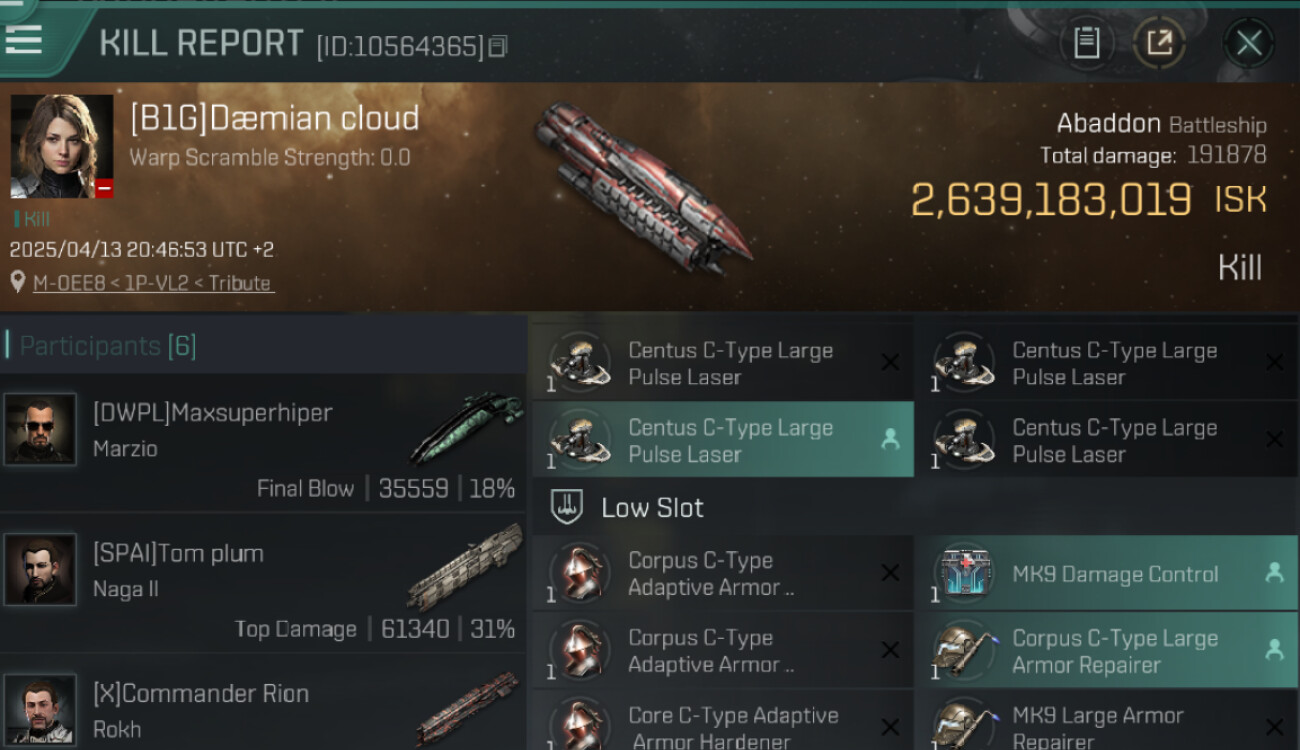The width and height of the screenshot is (1300, 750).
Task: Select participant Maxsuperhiper's portrait
Action: (40, 429)
